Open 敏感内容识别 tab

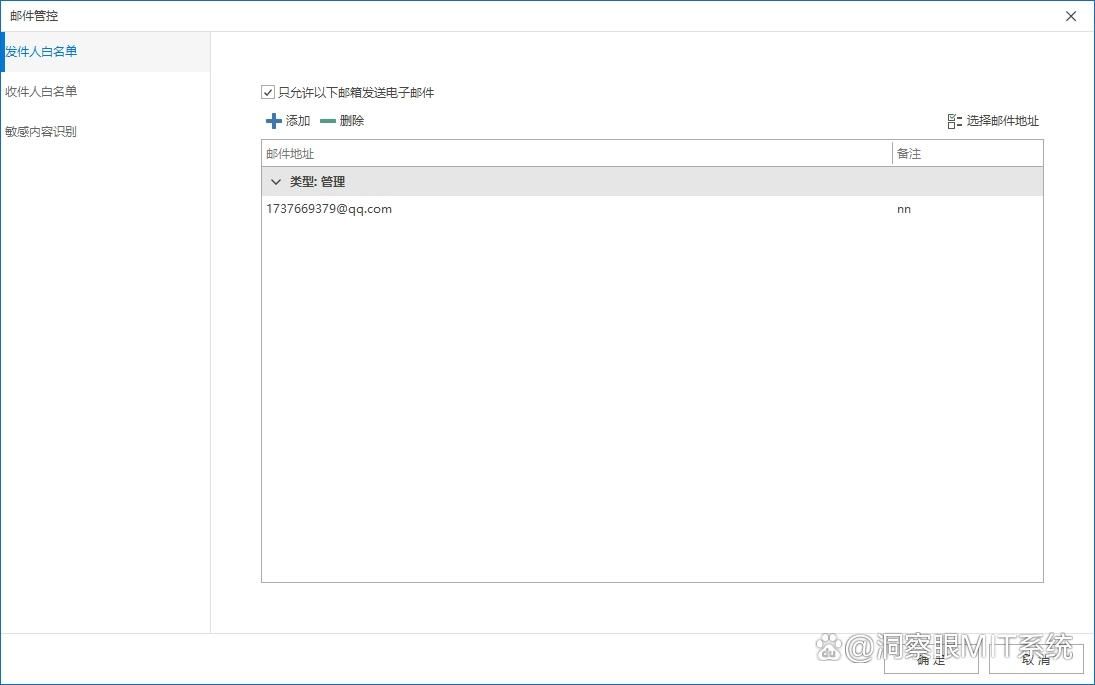click(x=105, y=131)
